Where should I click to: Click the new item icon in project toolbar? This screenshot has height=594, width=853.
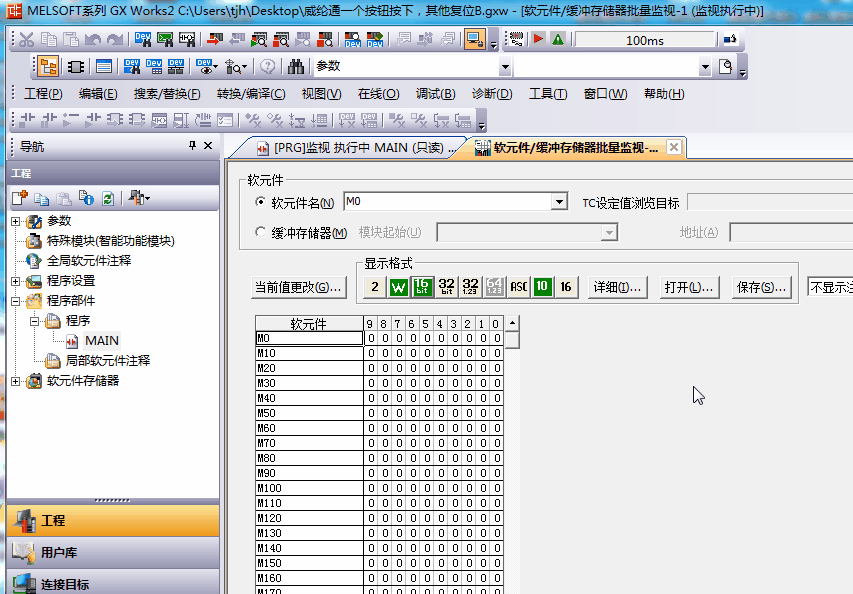click(19, 199)
